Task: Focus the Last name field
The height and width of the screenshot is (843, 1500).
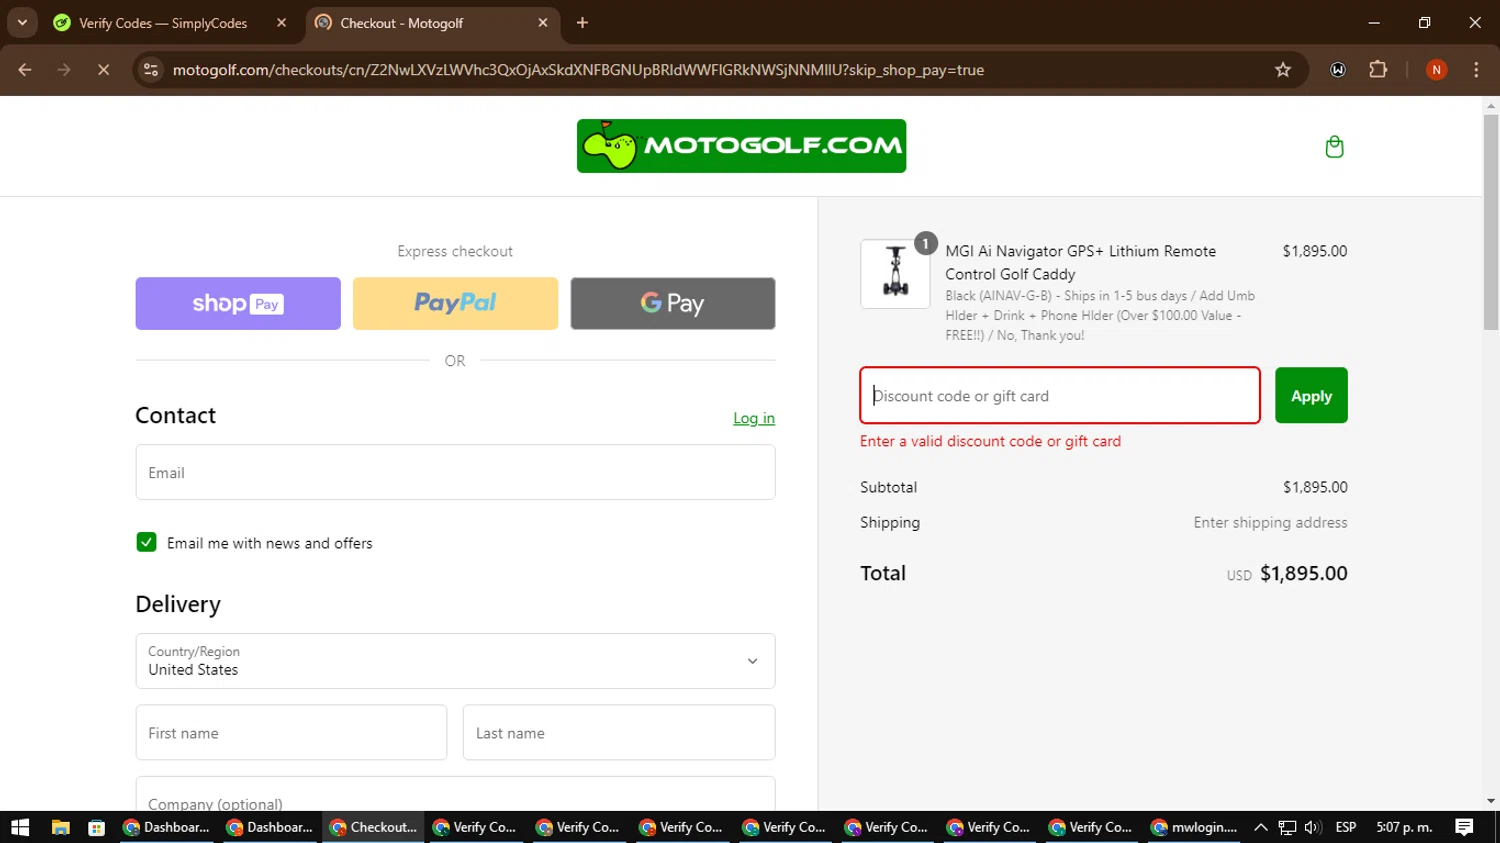Action: pos(619,732)
